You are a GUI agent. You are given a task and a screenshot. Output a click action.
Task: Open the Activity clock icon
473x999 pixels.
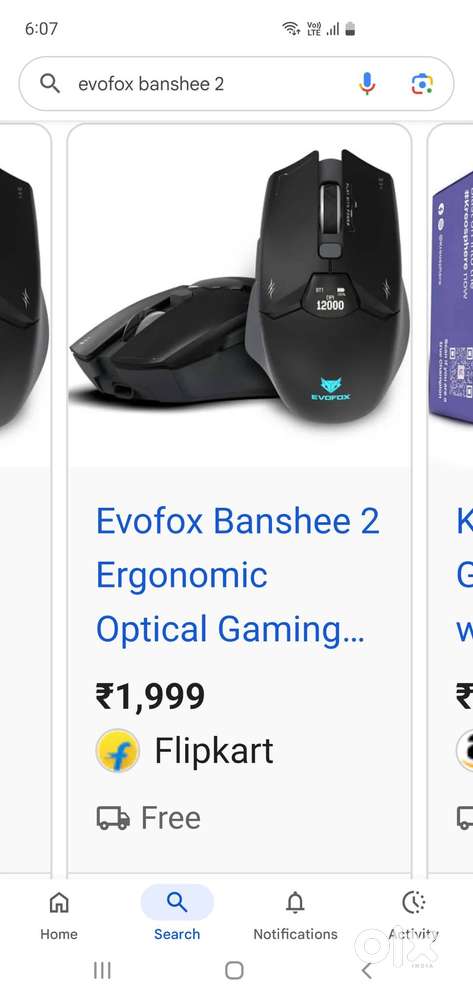click(414, 902)
